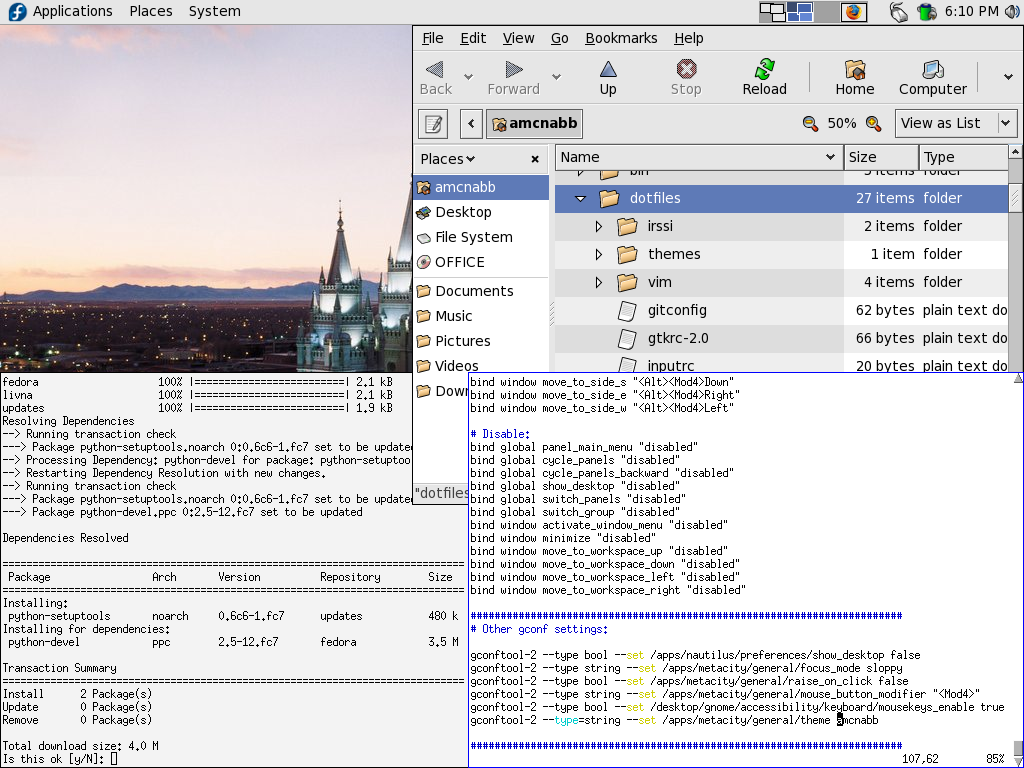Open the Places menu in the top panel

151,11
